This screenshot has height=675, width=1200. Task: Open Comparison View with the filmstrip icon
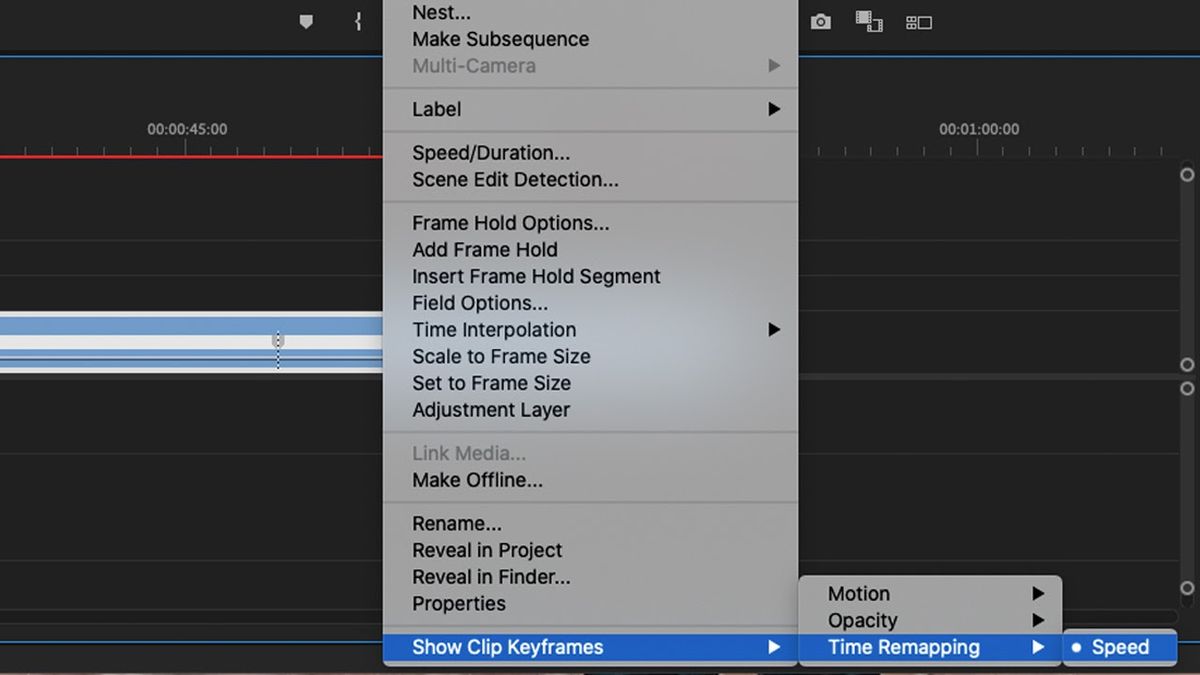(868, 21)
